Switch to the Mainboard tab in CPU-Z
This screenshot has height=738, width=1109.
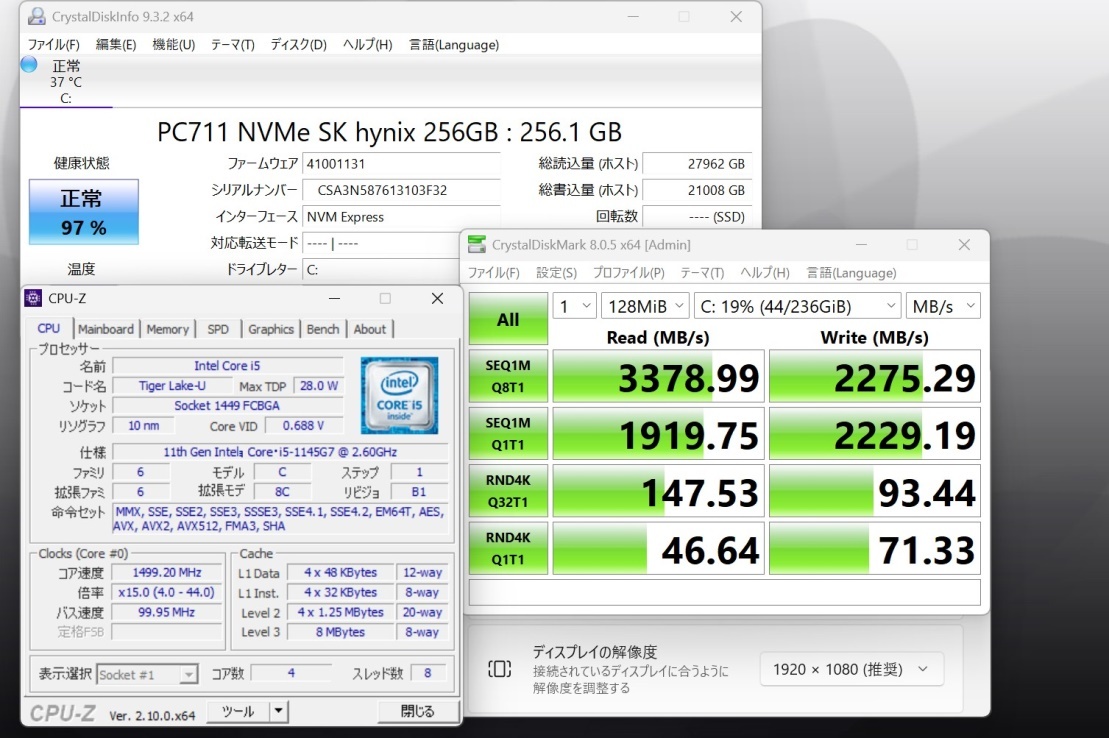tap(105, 329)
